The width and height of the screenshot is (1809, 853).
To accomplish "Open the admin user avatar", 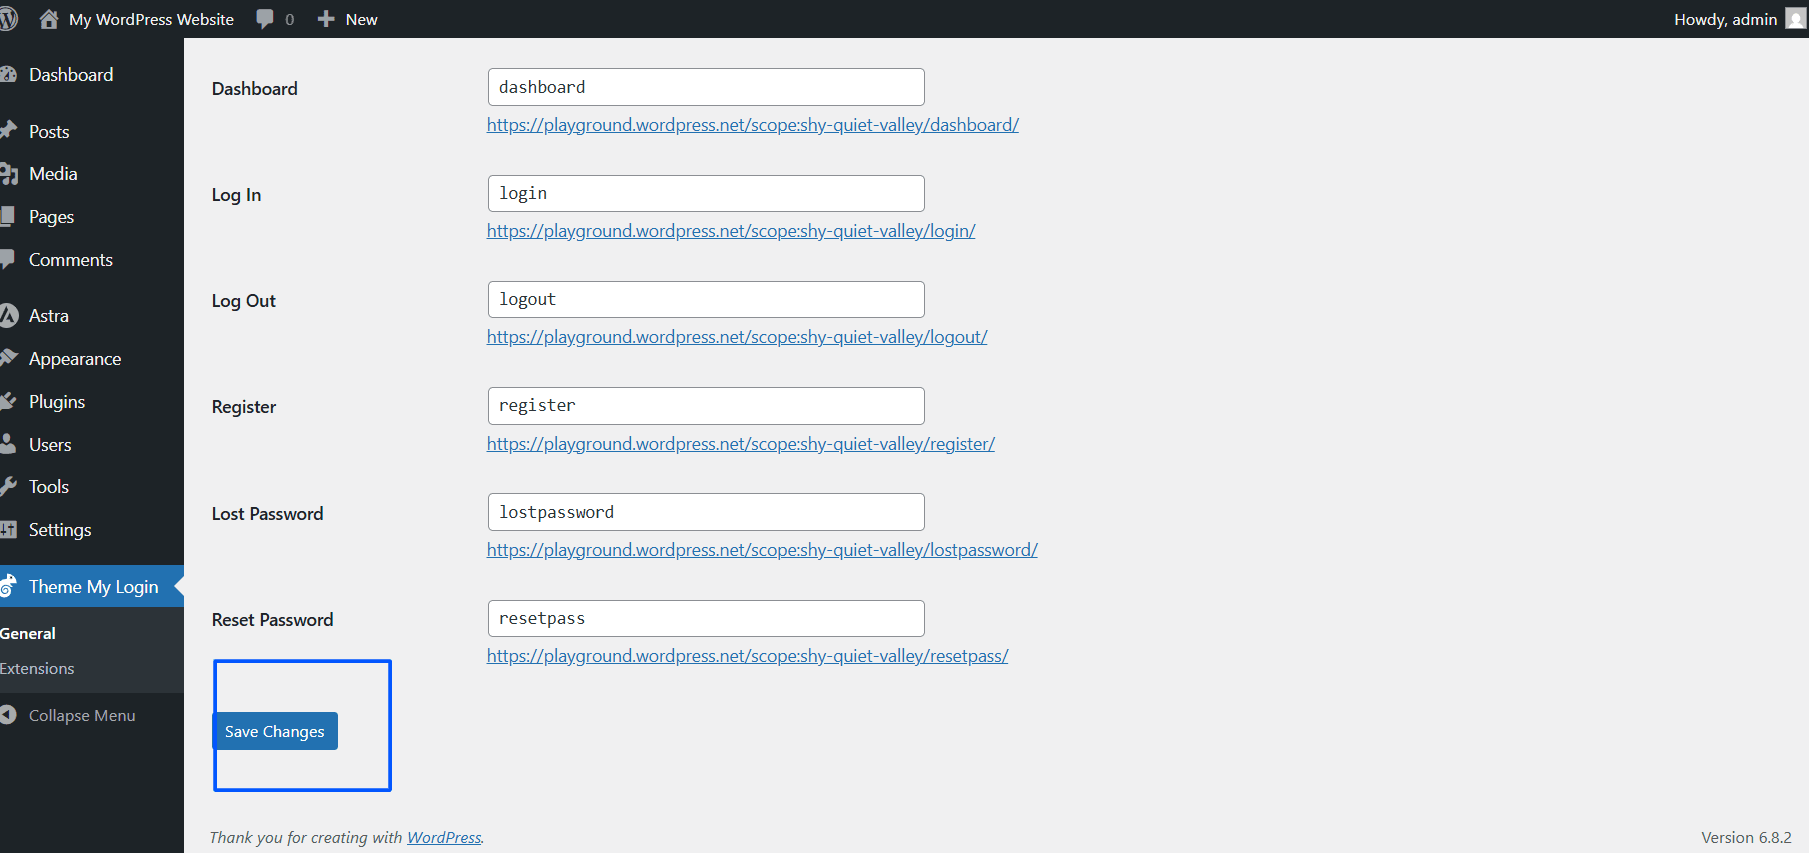I will 1796,19.
